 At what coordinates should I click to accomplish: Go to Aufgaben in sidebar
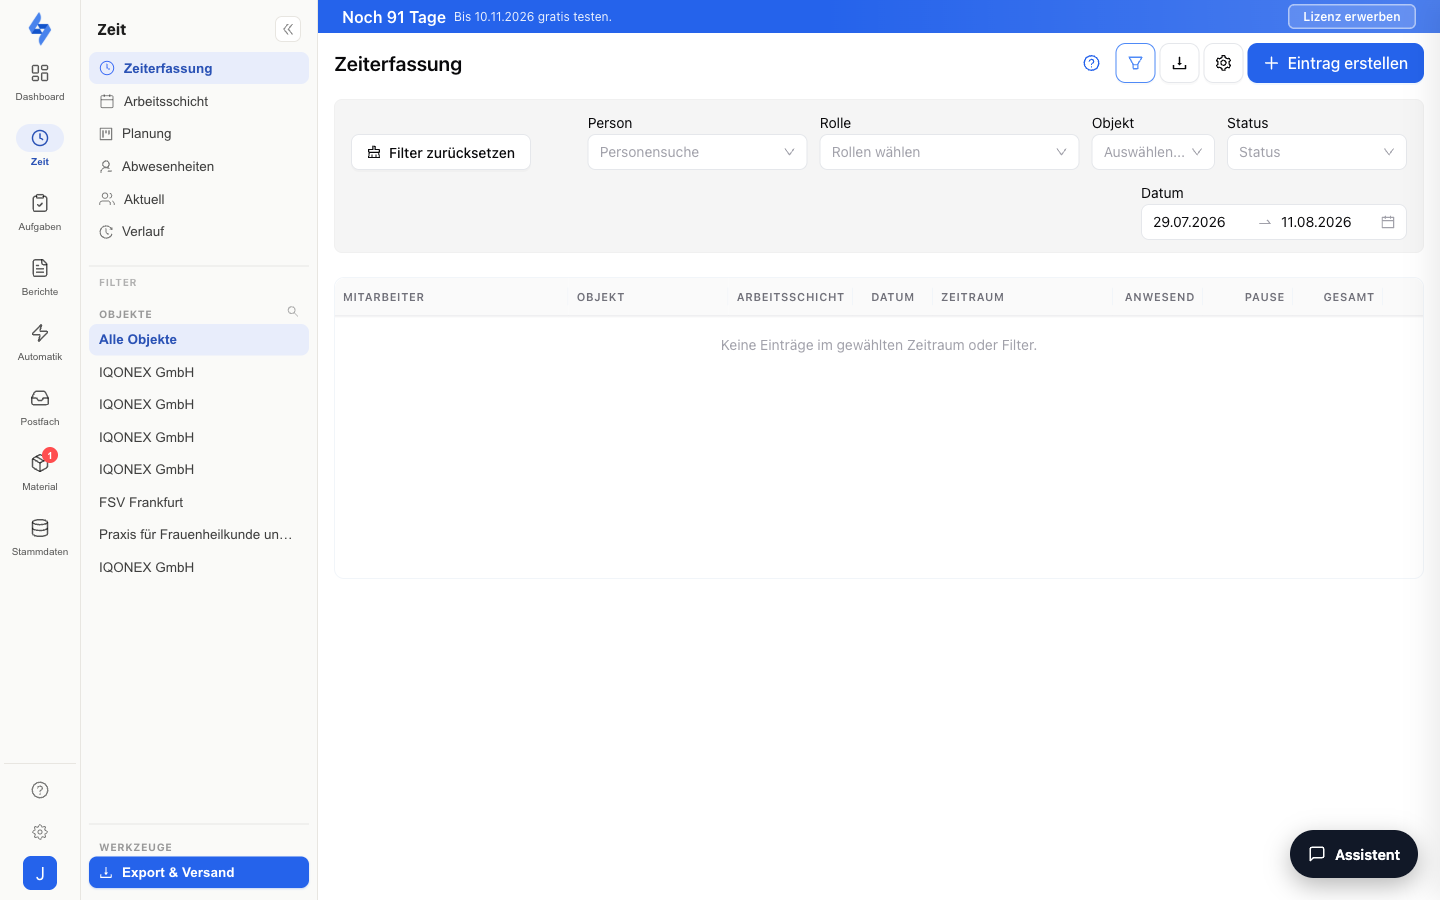point(40,212)
